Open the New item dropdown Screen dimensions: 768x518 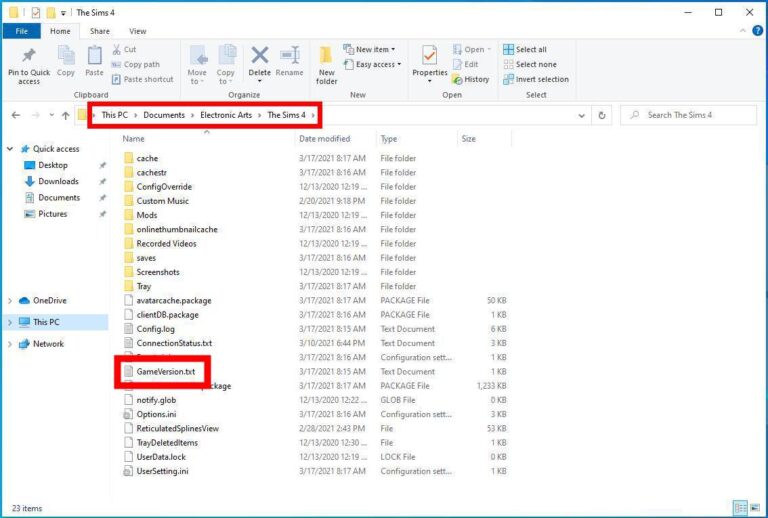[369, 49]
